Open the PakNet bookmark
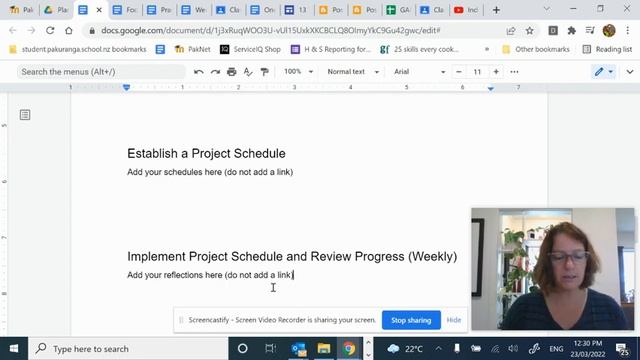The image size is (640, 360). tap(192, 49)
